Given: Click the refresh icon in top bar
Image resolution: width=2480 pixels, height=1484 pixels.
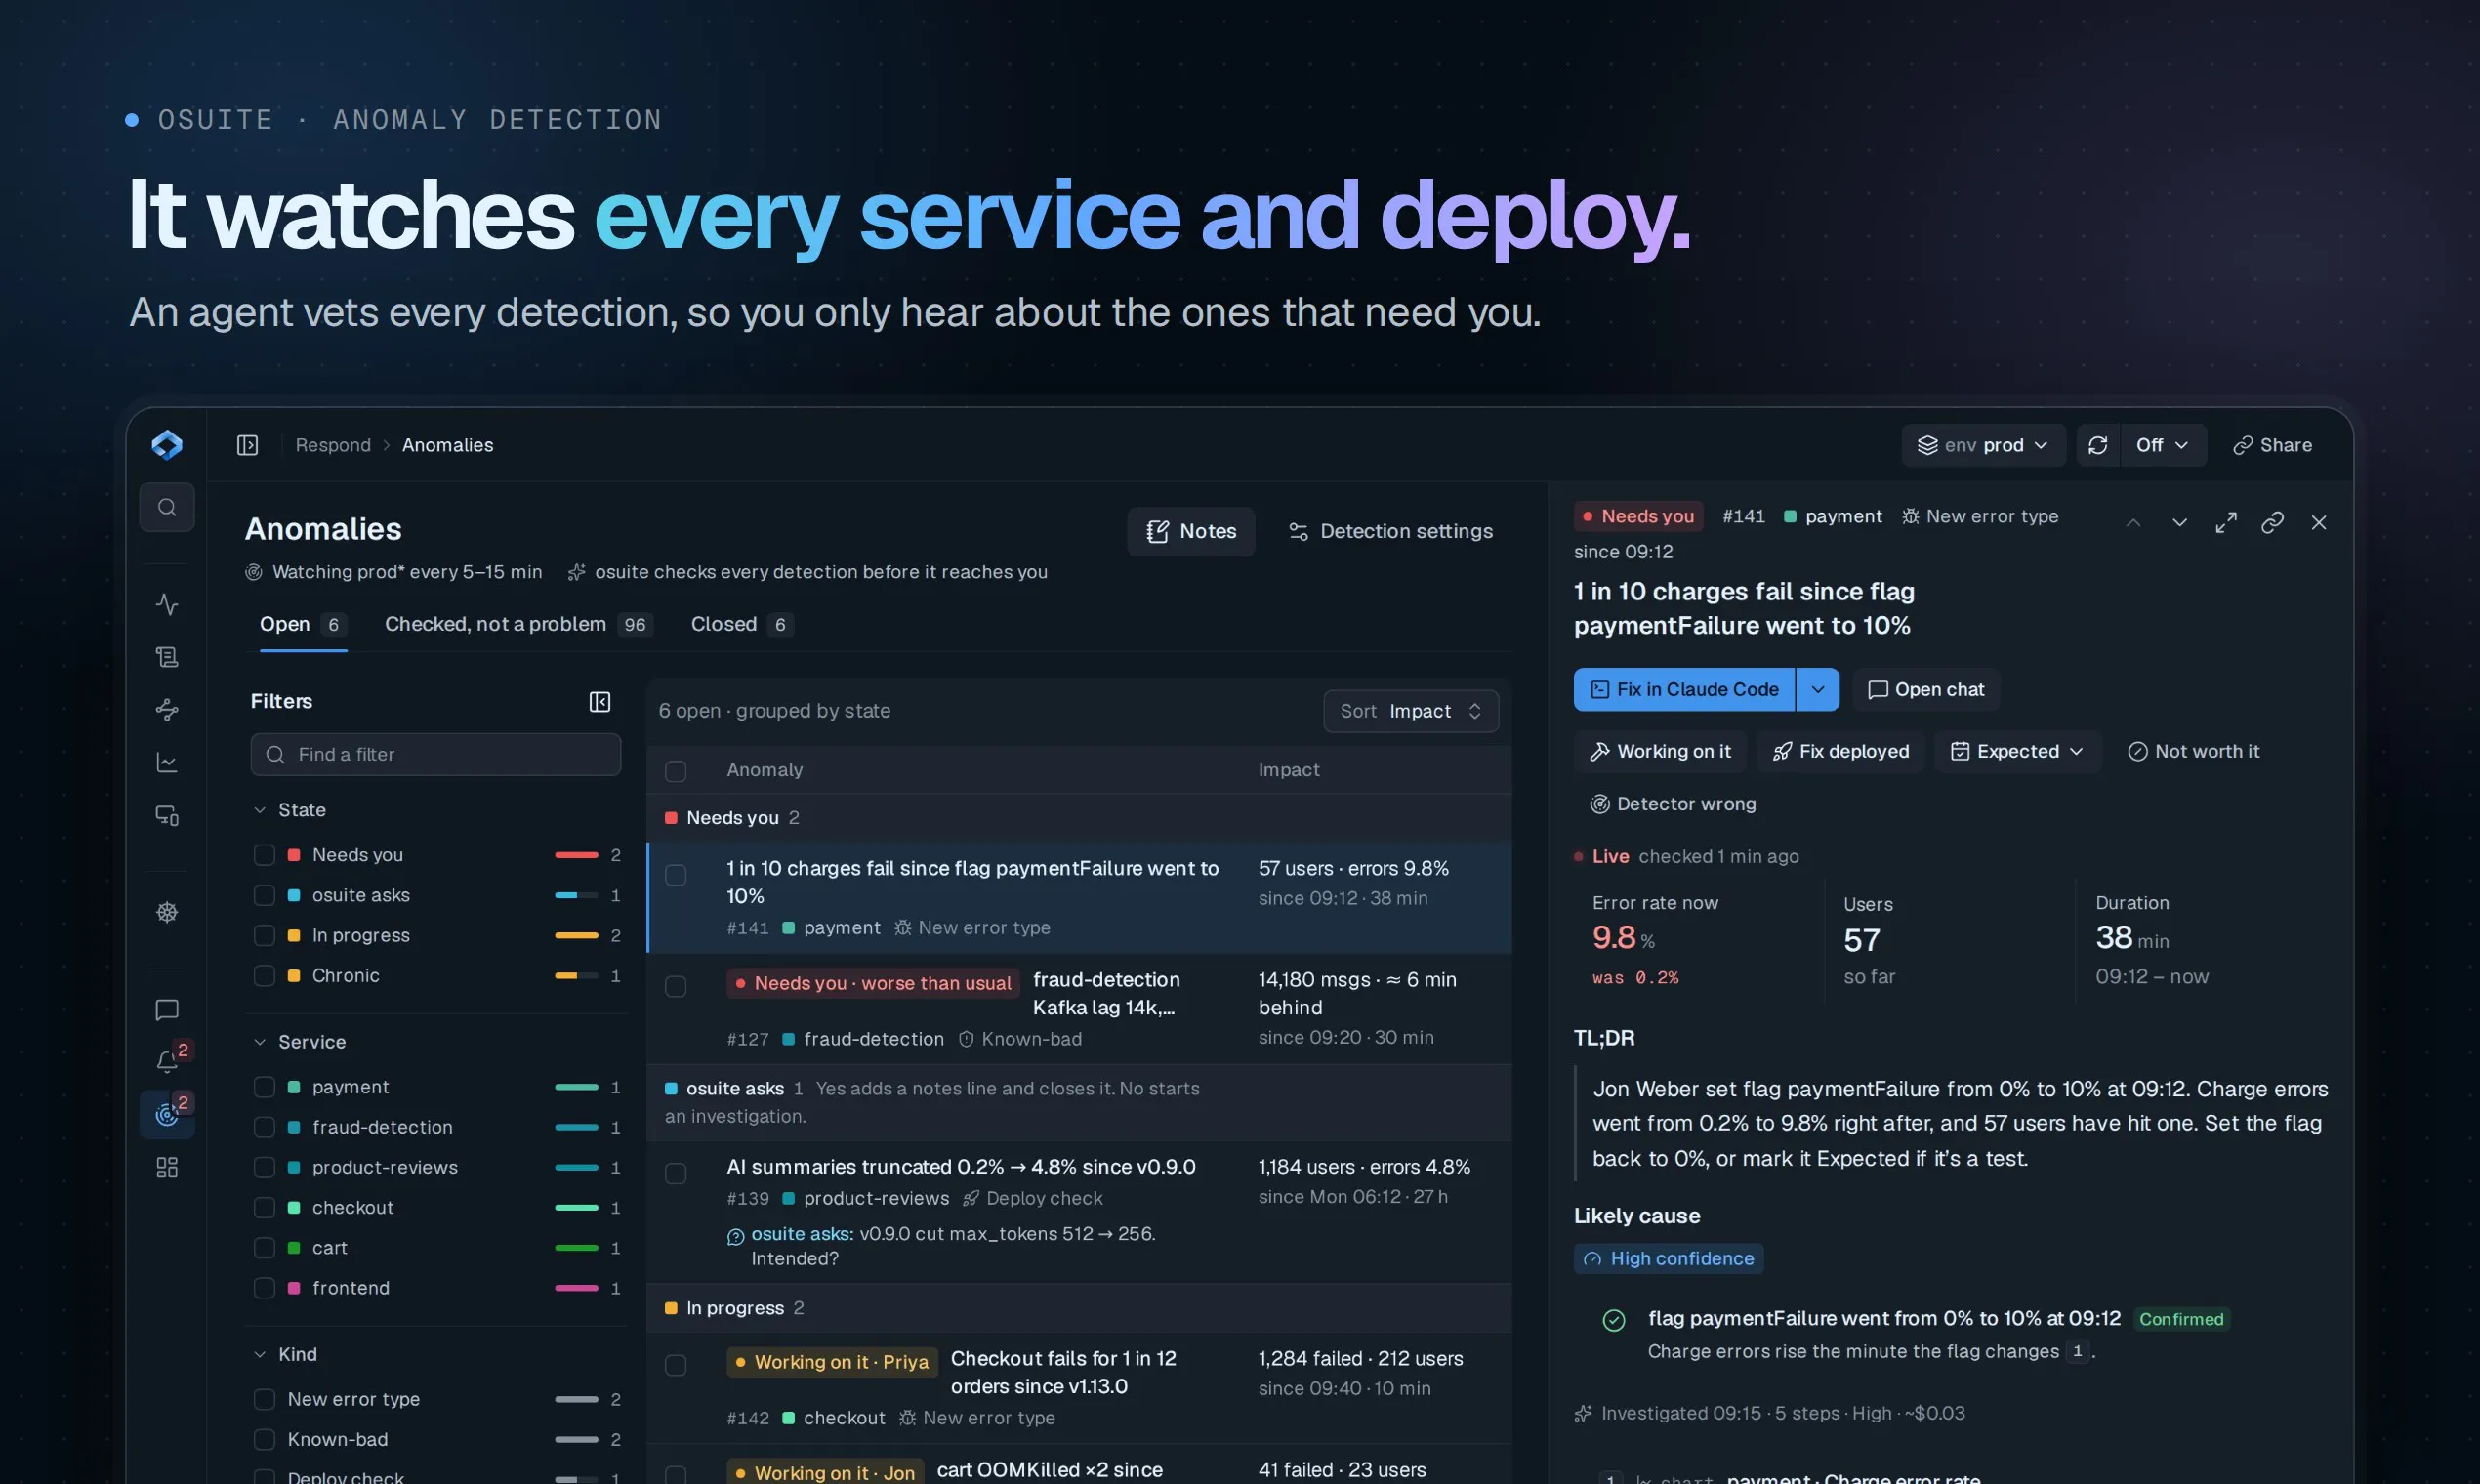Looking at the screenshot, I should click(2098, 445).
